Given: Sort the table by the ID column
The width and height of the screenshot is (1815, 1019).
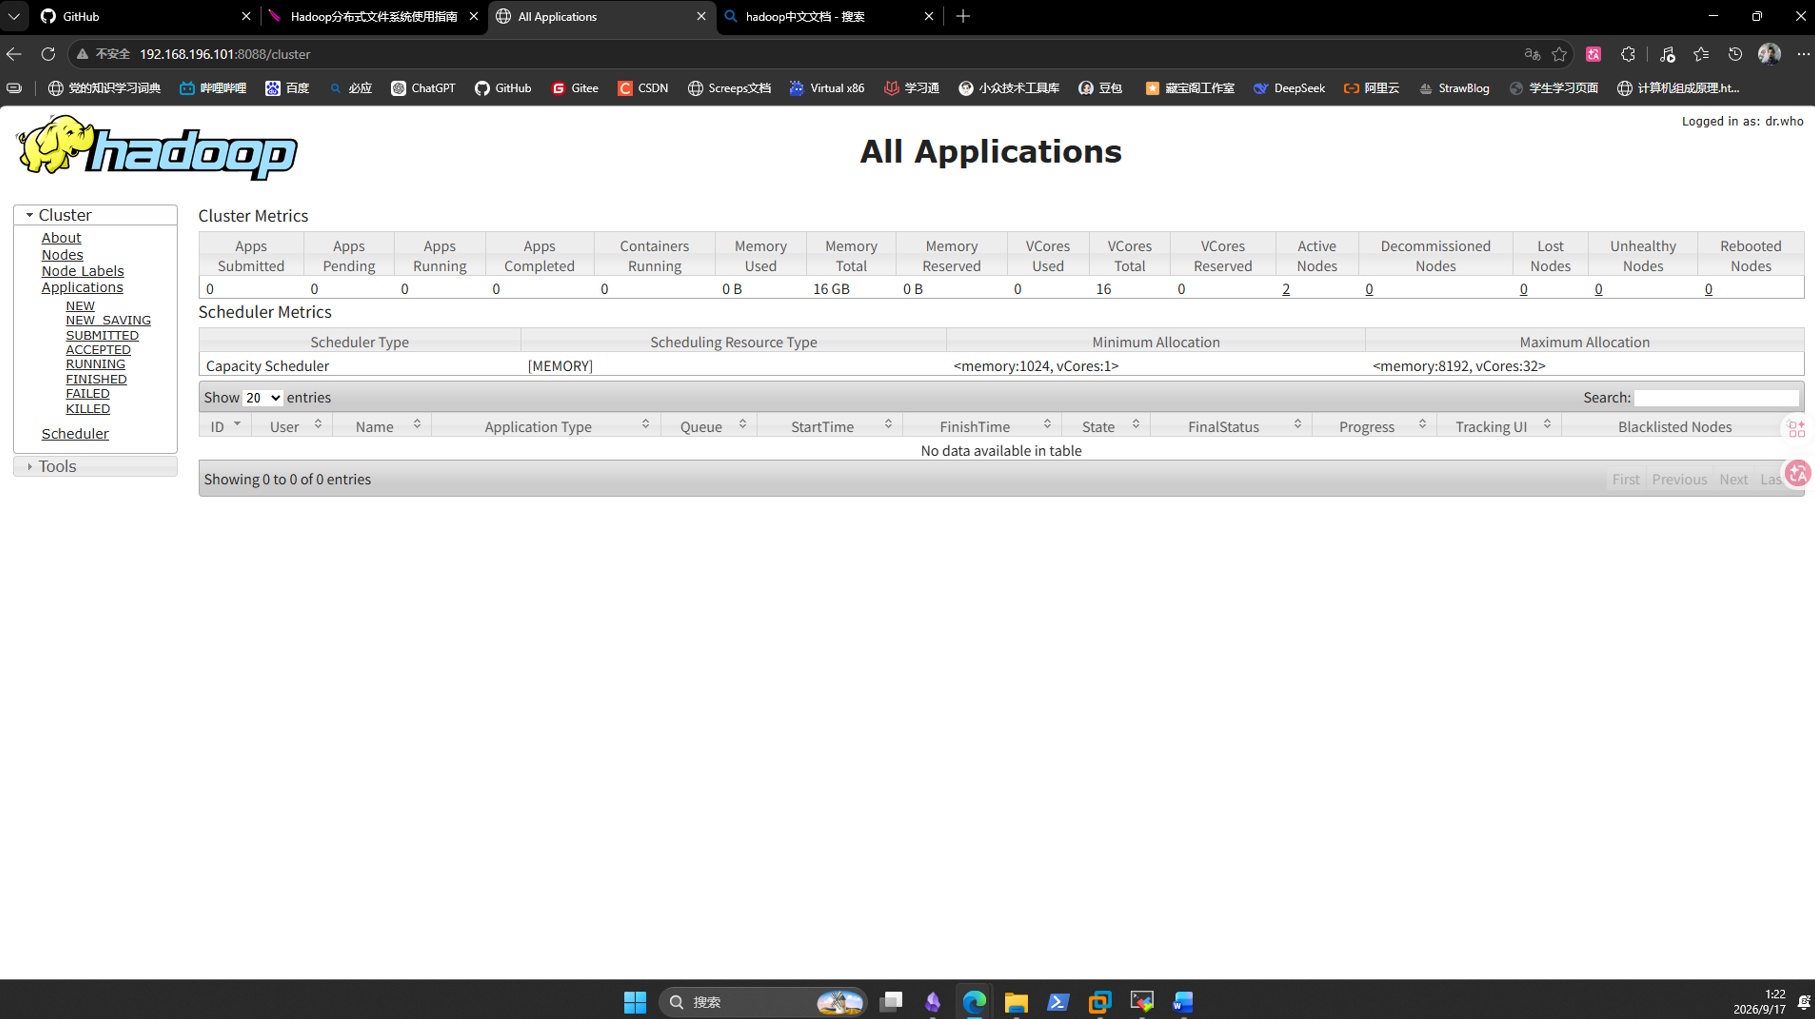Looking at the screenshot, I should [x=225, y=426].
